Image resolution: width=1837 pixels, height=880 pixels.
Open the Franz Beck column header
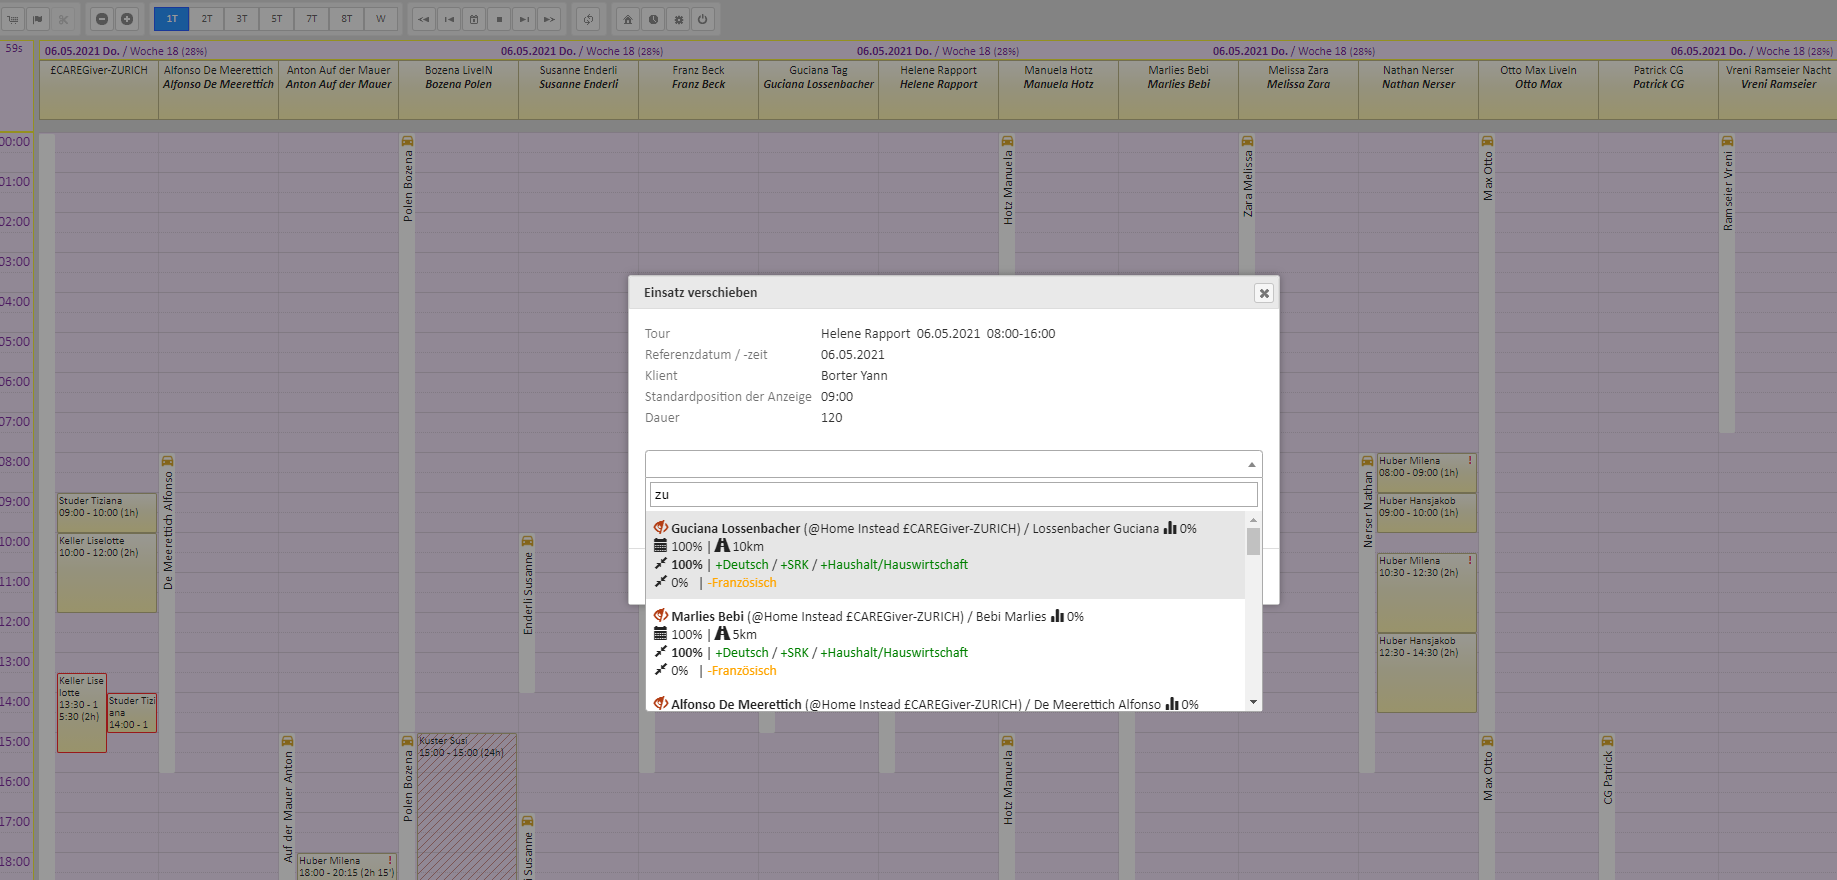[x=698, y=90]
